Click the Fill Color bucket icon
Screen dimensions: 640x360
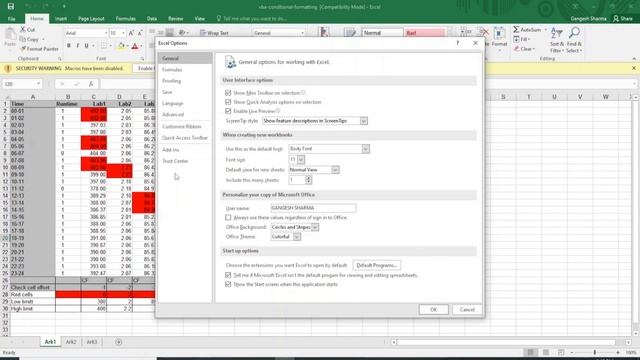[121, 46]
